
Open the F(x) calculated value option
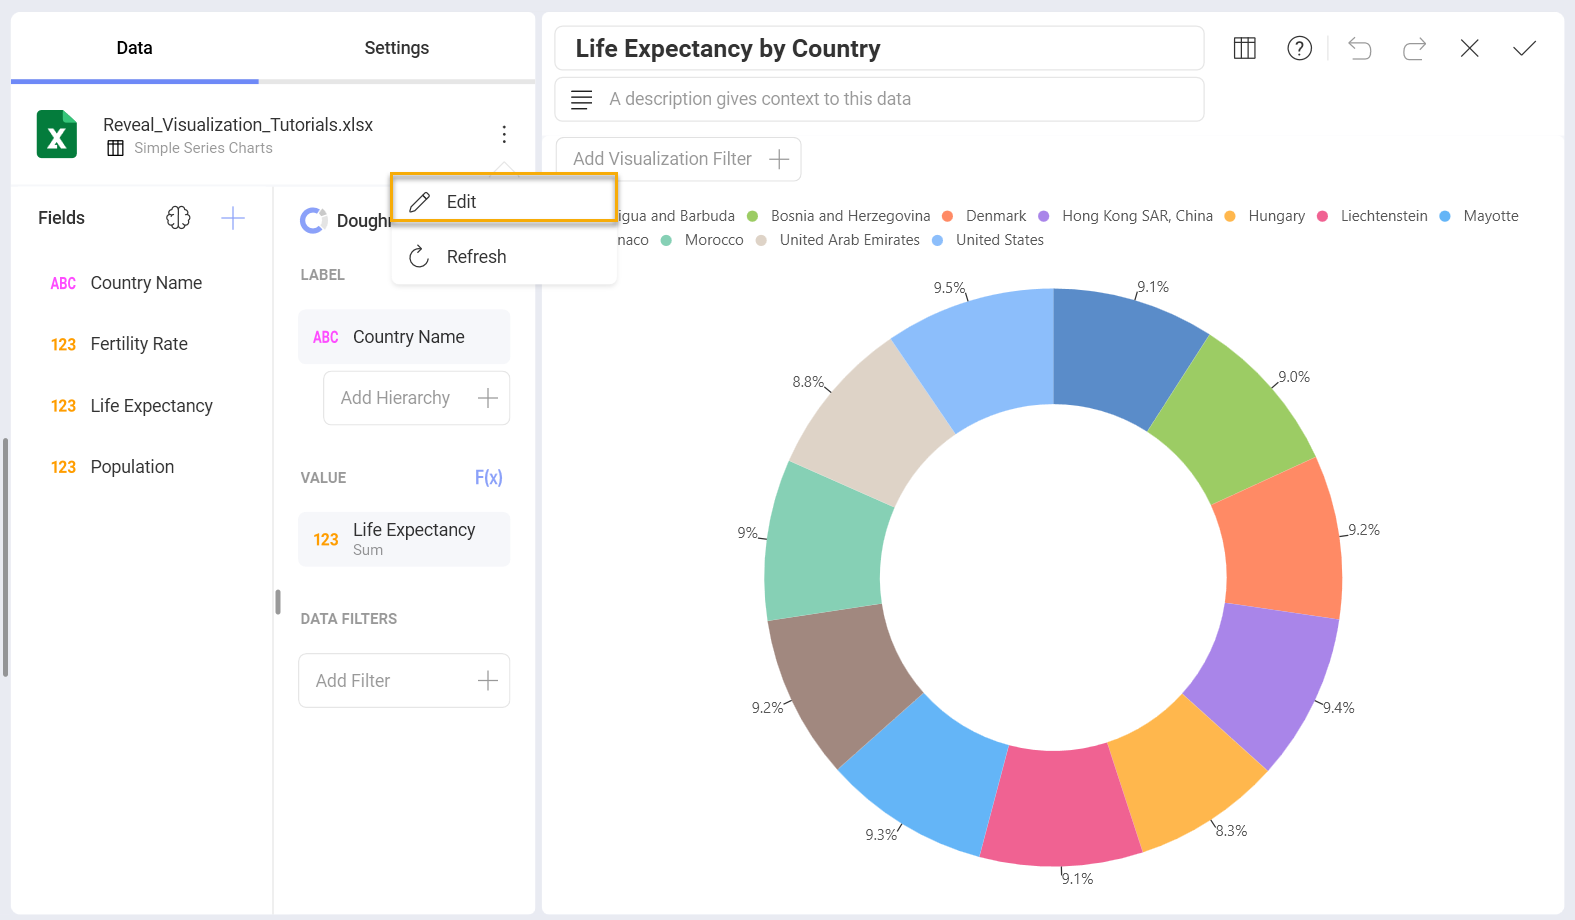(488, 478)
